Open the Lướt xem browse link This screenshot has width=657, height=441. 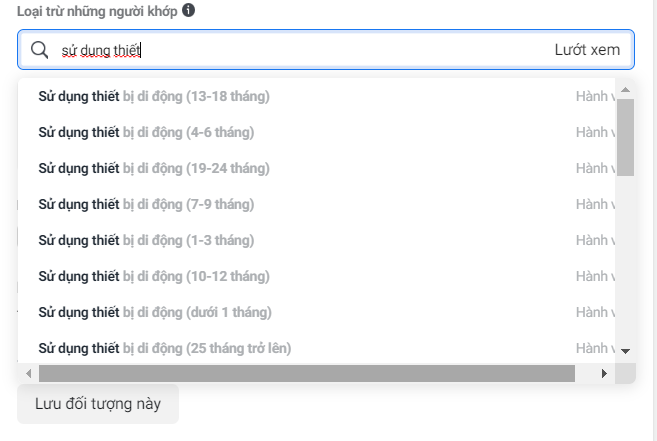click(587, 50)
